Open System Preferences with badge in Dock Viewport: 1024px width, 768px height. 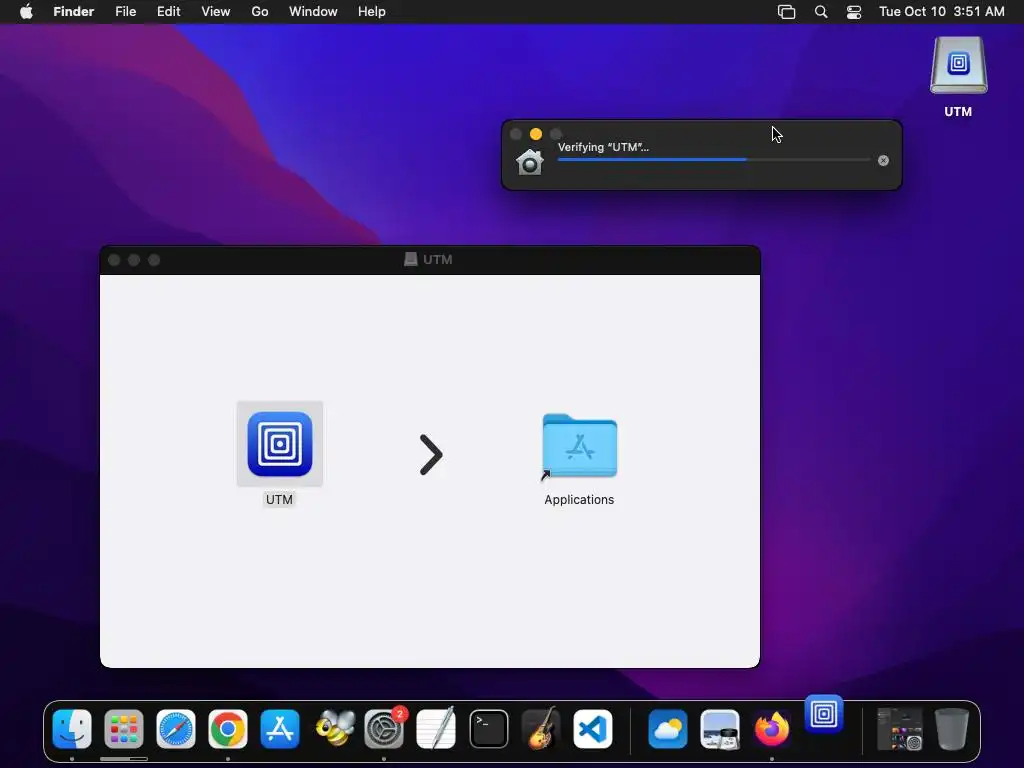(x=385, y=729)
